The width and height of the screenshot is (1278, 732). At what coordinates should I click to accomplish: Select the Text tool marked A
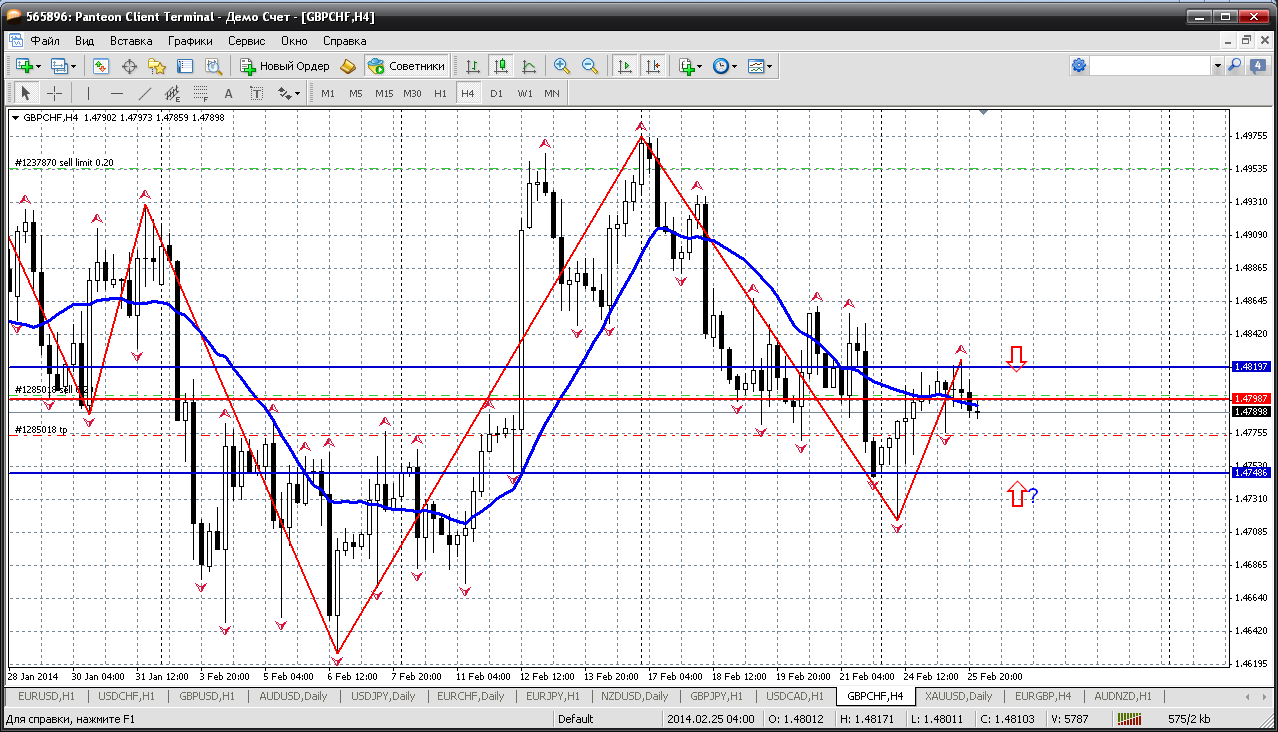pyautogui.click(x=228, y=93)
